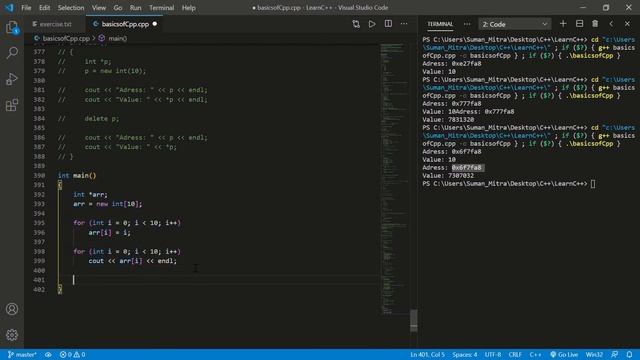Open the Run menu

[x=136, y=8]
